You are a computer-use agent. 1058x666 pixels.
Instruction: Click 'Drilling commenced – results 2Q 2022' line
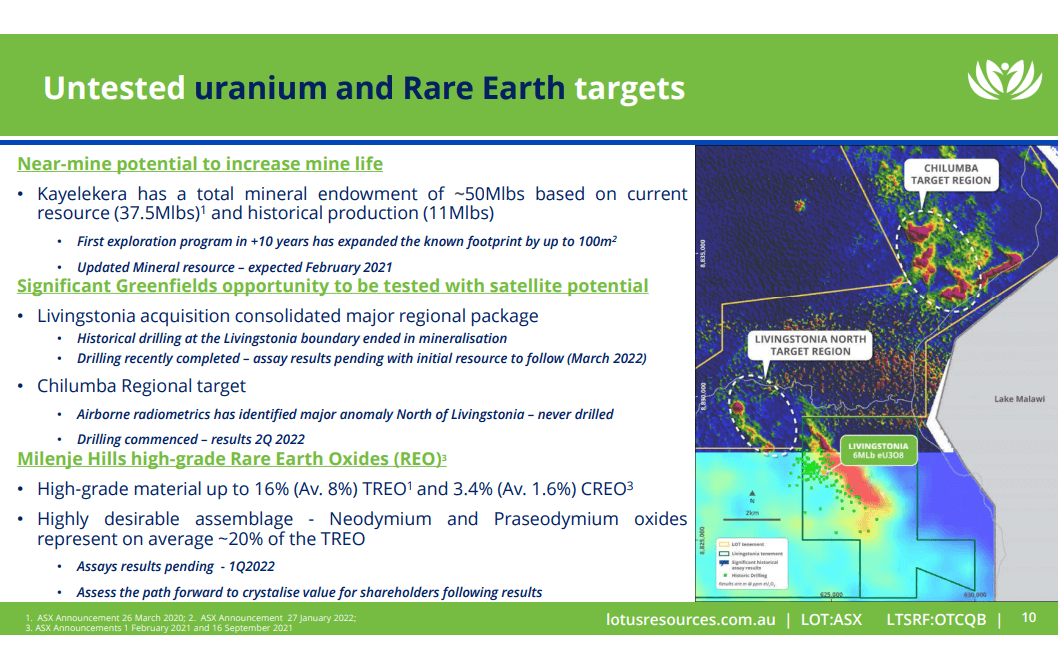coord(190,439)
